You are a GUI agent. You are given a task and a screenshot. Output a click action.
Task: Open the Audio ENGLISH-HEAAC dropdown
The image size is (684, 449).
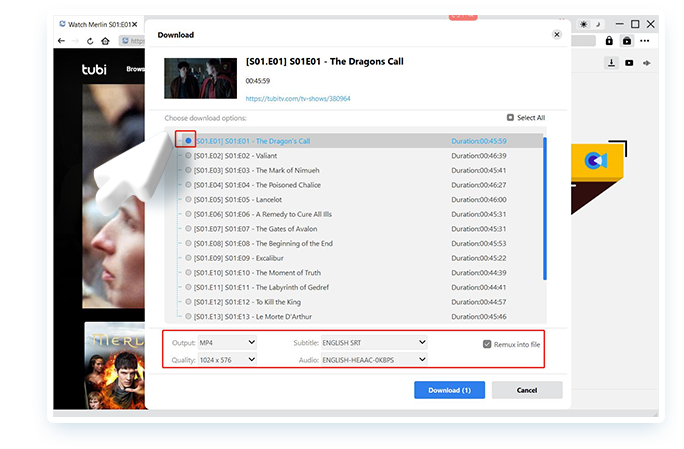click(x=374, y=360)
